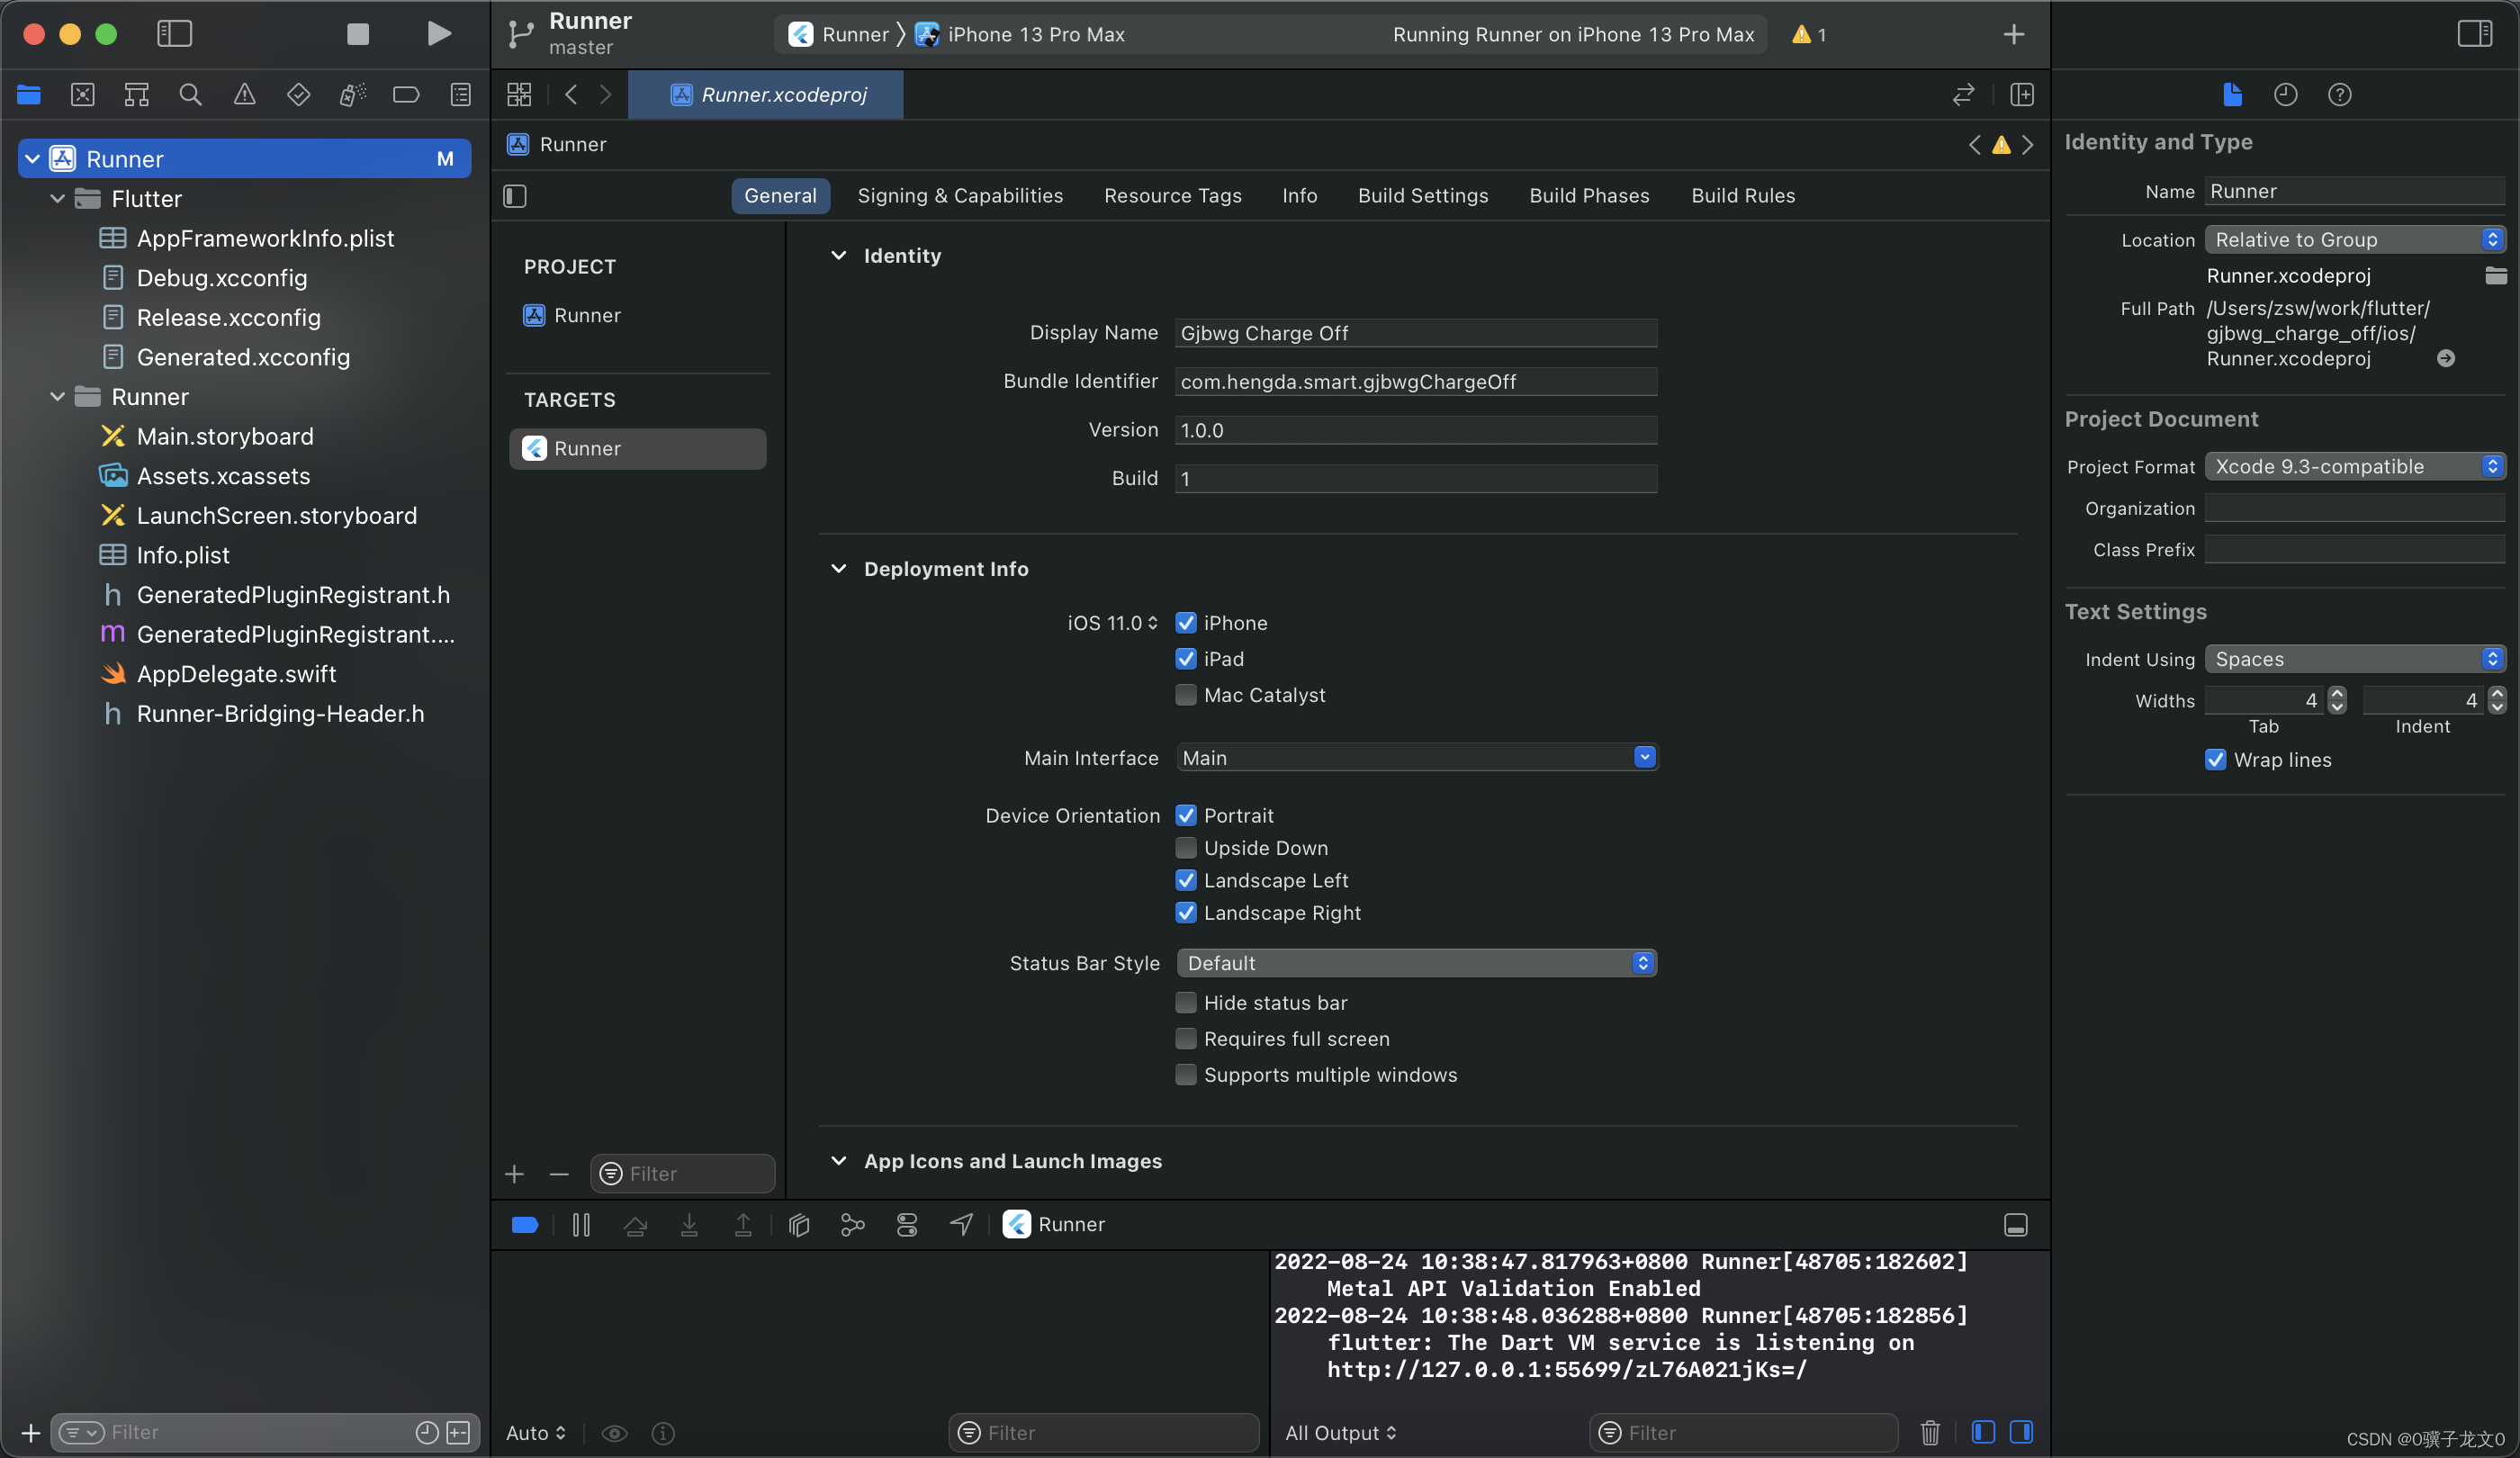This screenshot has width=2520, height=1458.
Task: Open the Location Relative to Group dropdown
Action: (2355, 240)
